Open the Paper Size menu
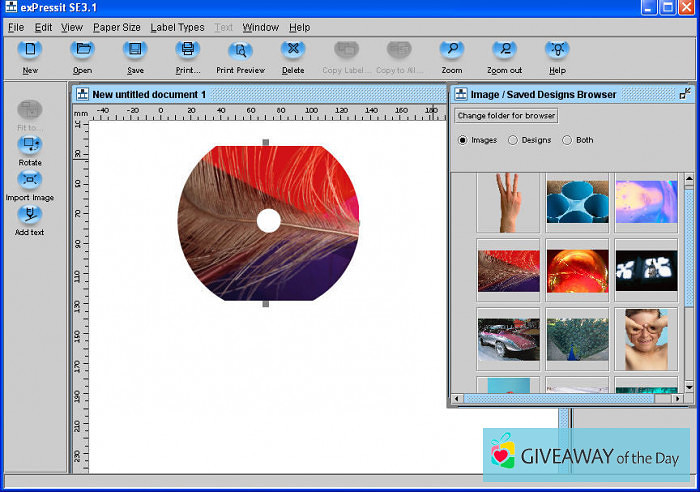Viewport: 700px width, 492px height. pos(117,27)
